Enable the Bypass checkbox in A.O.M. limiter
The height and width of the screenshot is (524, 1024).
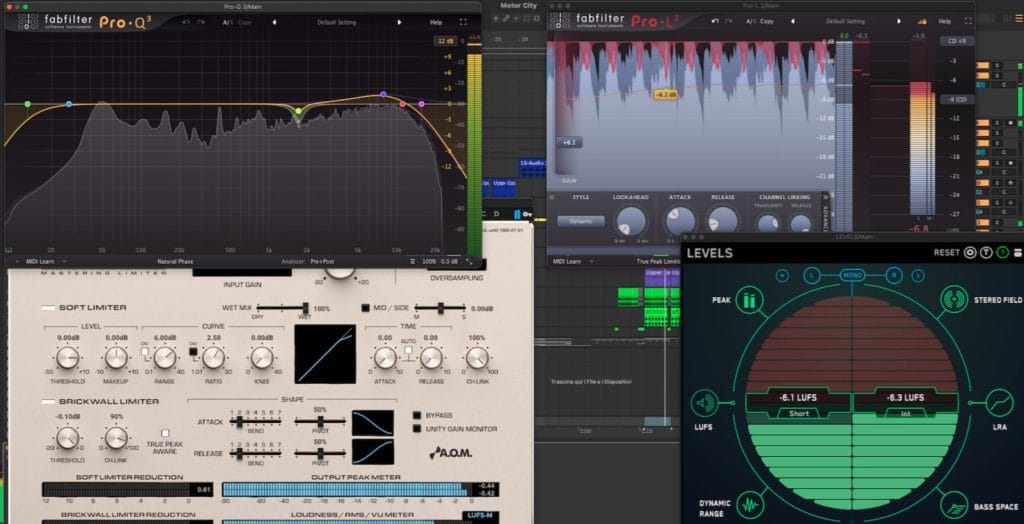[x=417, y=414]
